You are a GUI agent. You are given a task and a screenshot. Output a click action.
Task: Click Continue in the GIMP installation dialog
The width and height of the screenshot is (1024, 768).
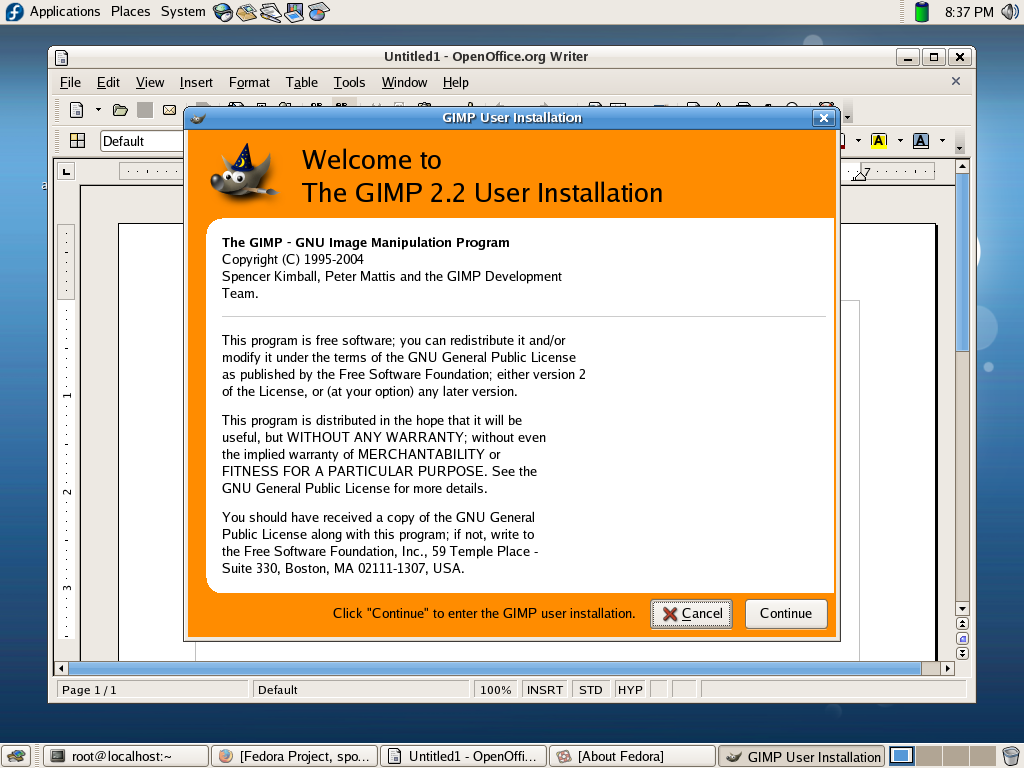click(x=786, y=614)
